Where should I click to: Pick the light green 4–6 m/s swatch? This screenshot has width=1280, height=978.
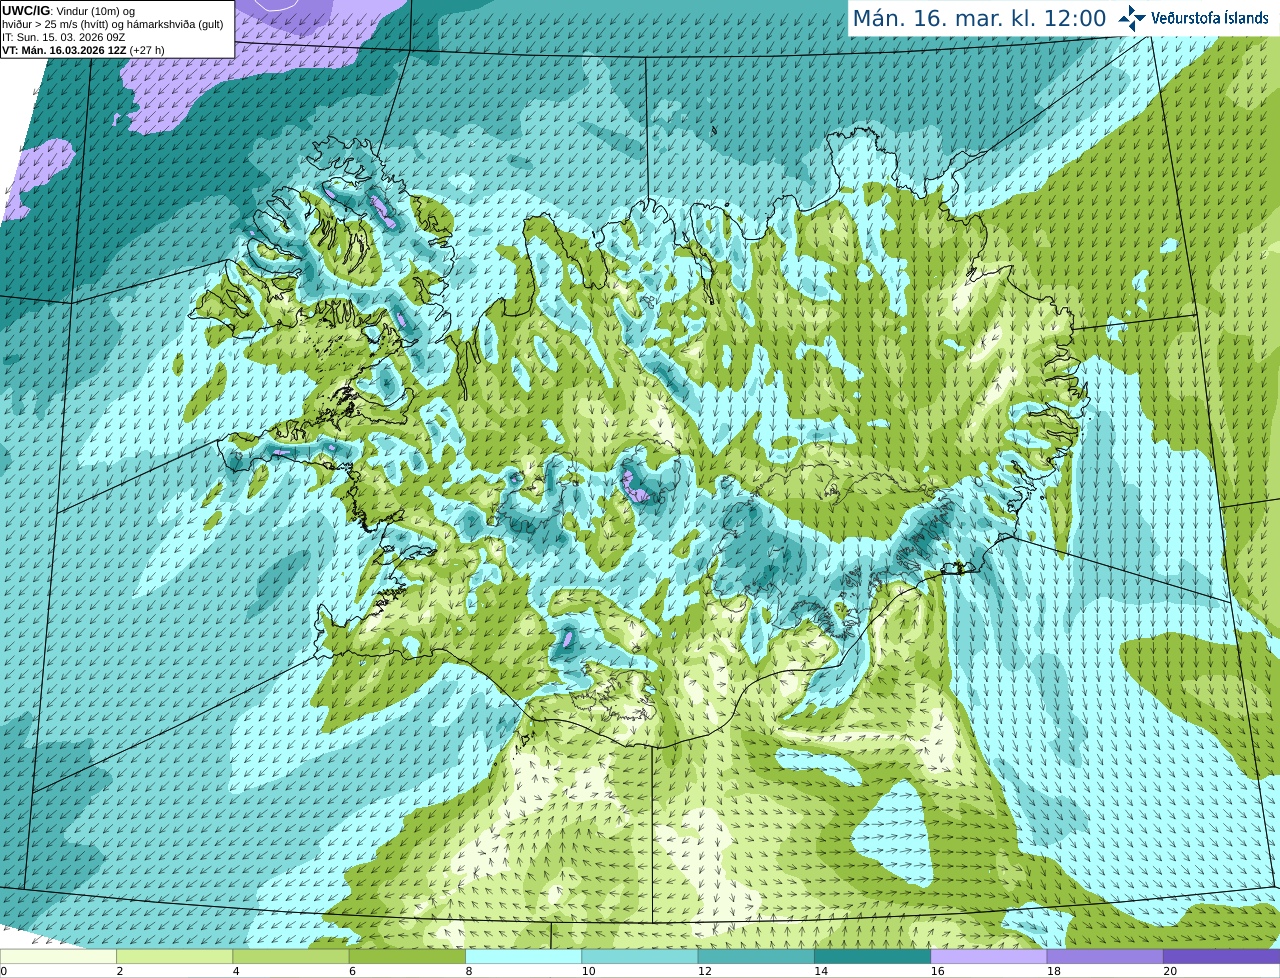tap(291, 956)
